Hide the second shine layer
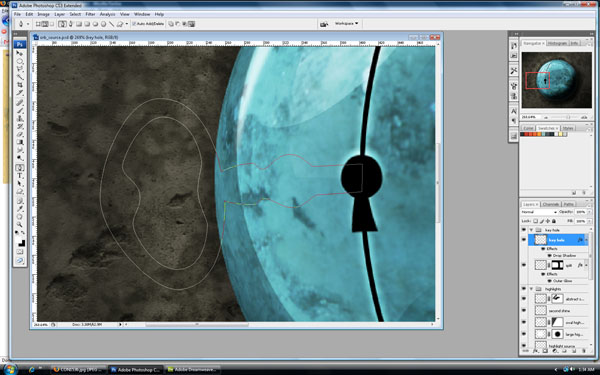The height and width of the screenshot is (375, 600). [524, 310]
